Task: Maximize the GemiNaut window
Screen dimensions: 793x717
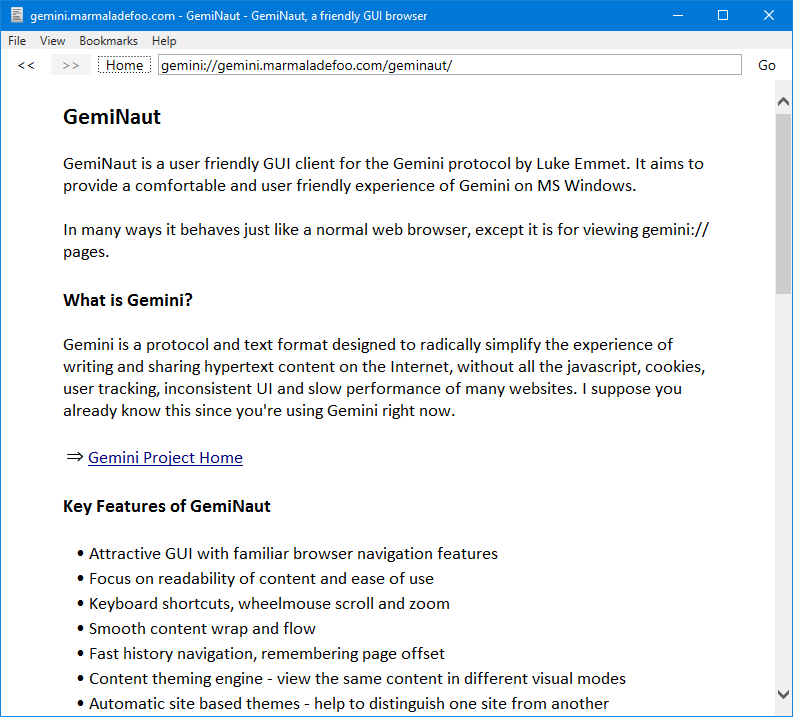Action: [723, 16]
